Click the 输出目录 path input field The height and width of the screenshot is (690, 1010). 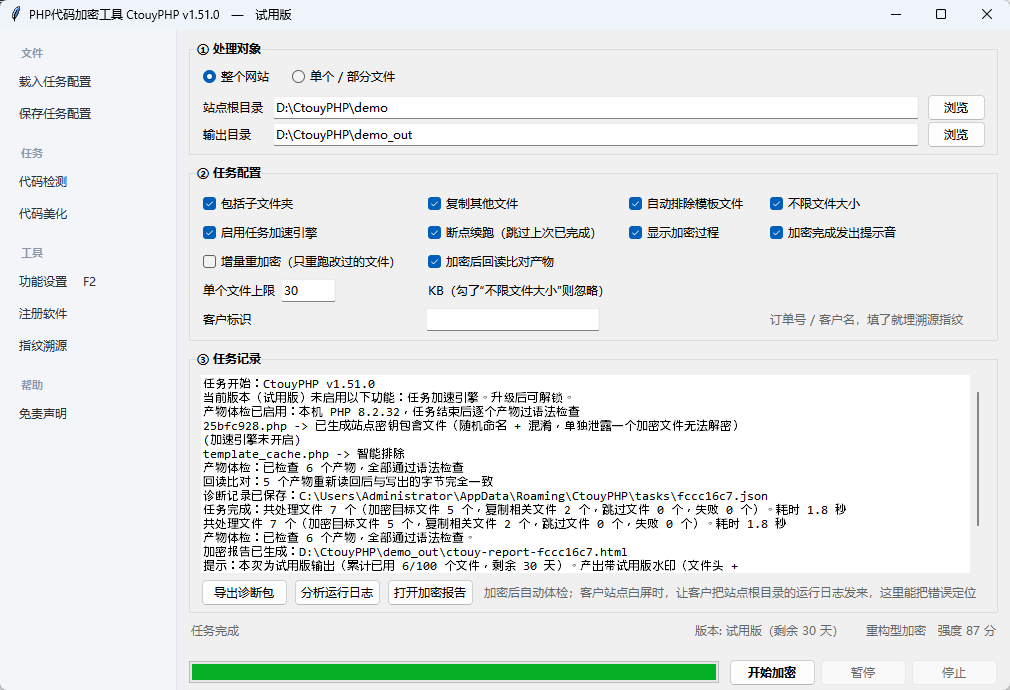pyautogui.click(x=596, y=135)
